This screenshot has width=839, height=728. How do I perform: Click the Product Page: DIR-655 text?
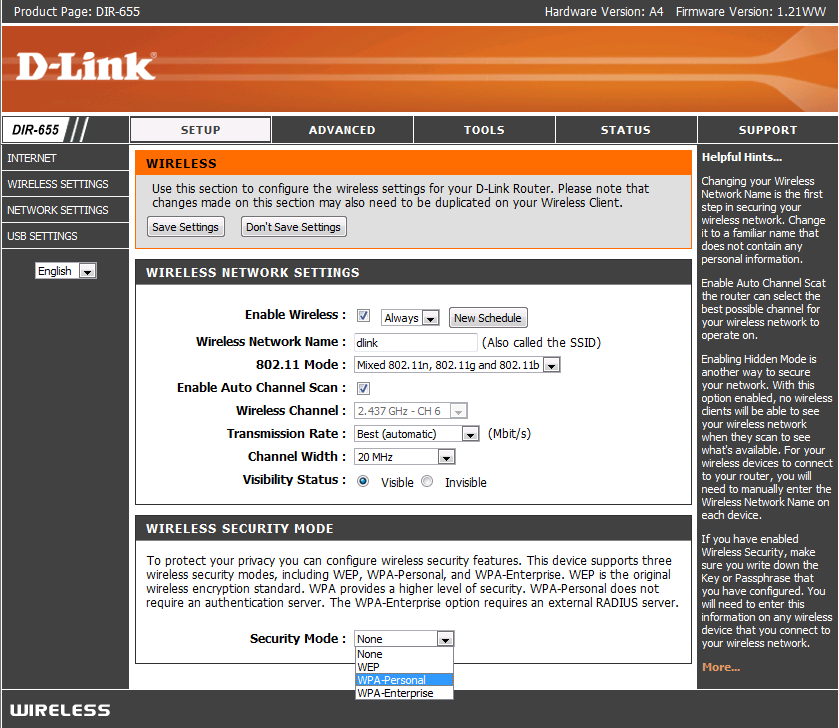[77, 12]
